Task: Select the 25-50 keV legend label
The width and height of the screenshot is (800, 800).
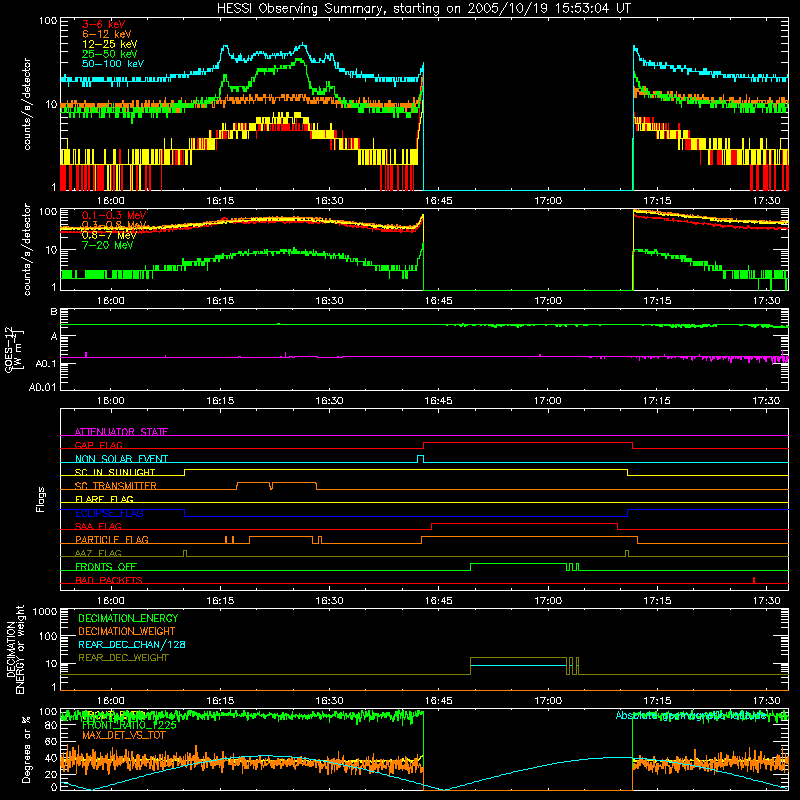Action: point(110,54)
